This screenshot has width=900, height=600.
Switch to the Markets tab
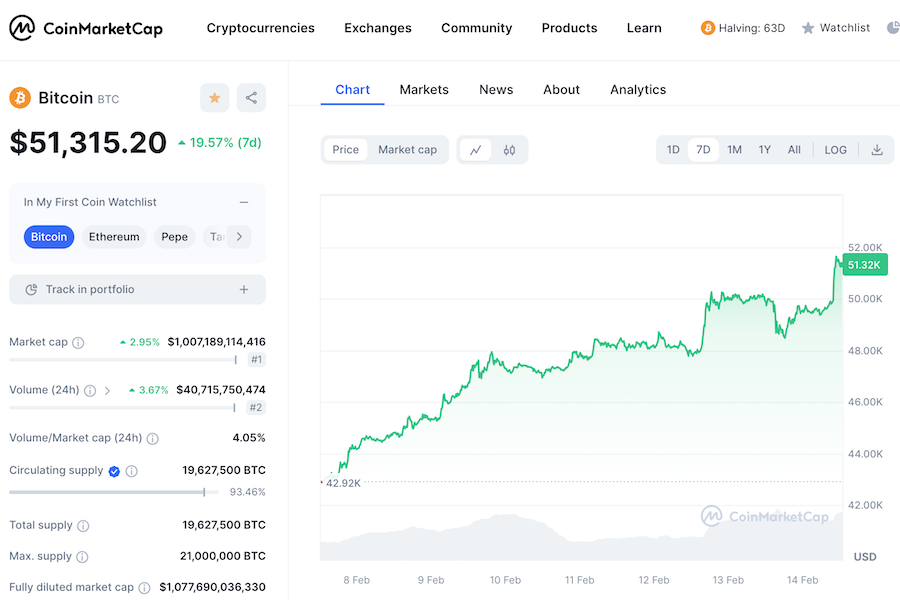[x=424, y=90]
